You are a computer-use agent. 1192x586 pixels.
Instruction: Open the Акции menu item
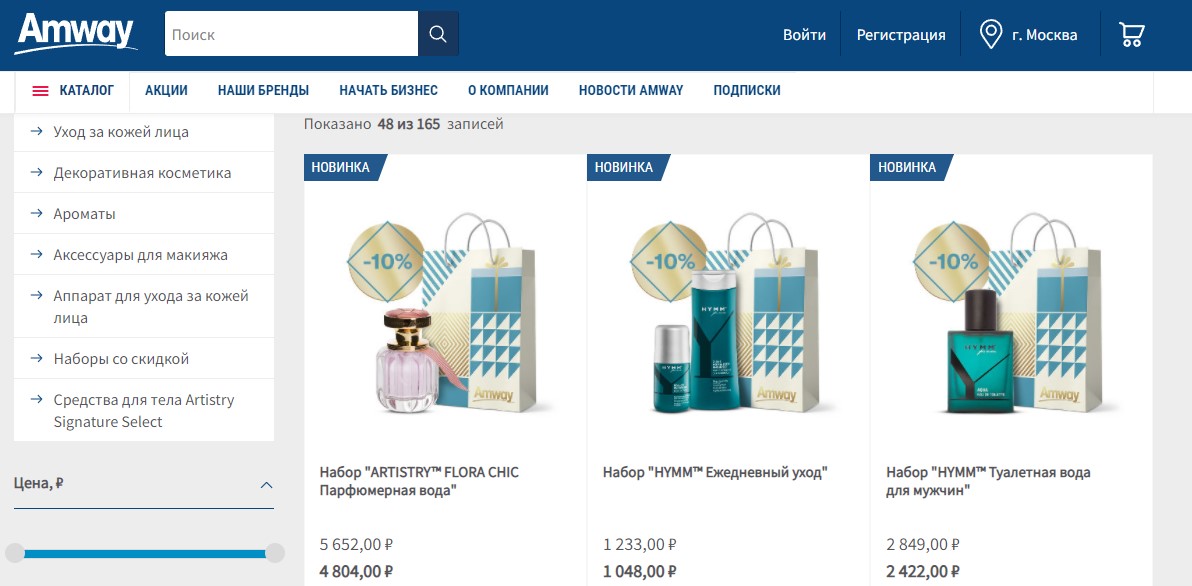click(166, 90)
